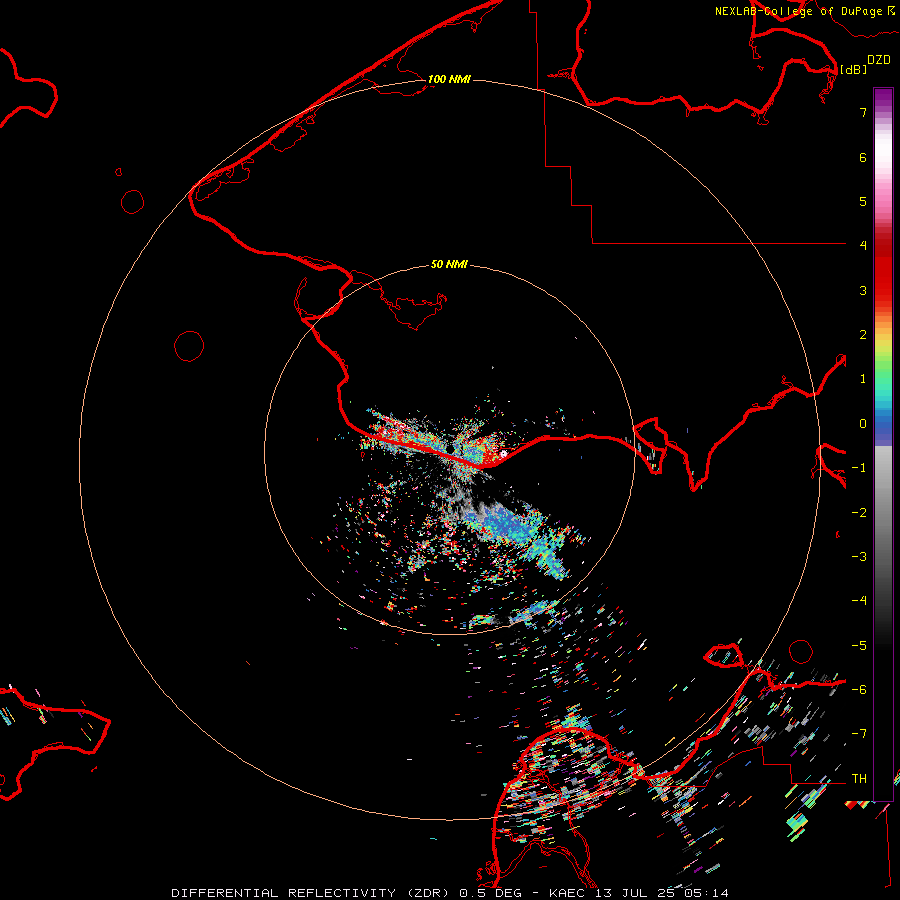Click the TH threshold label on the scale
This screenshot has width=900, height=900.
(859, 779)
